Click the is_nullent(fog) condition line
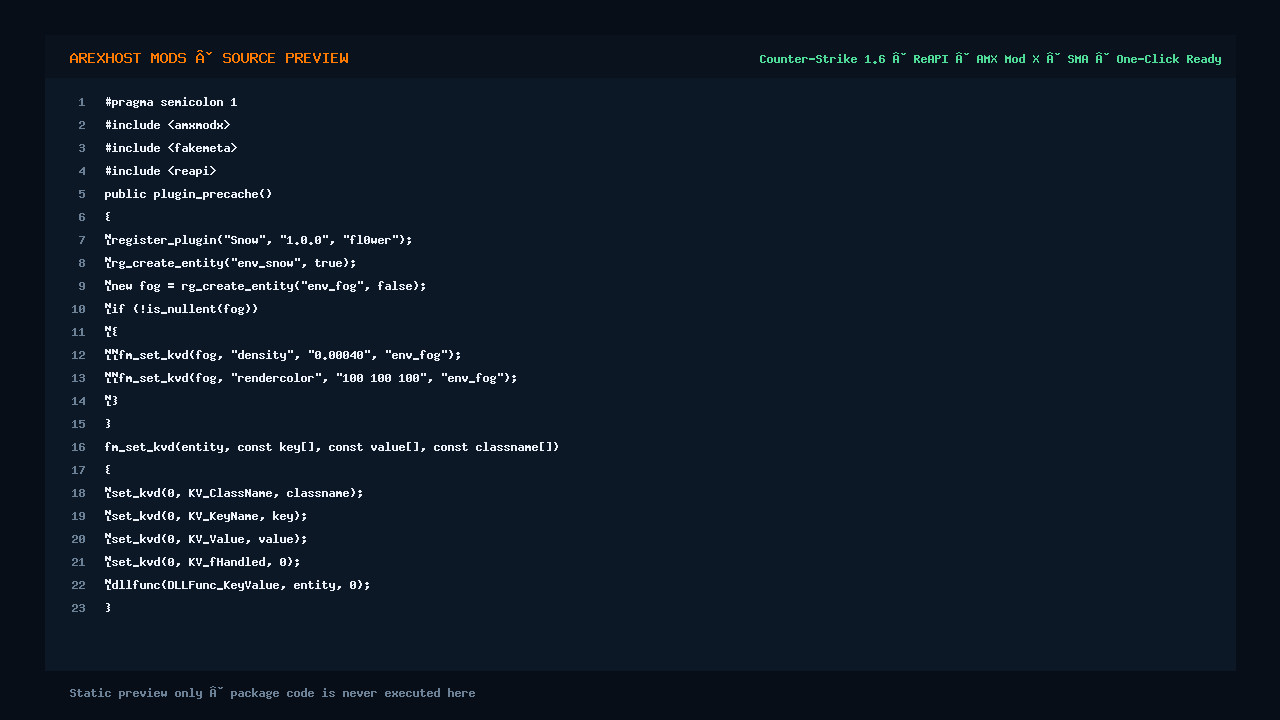 coord(182,309)
